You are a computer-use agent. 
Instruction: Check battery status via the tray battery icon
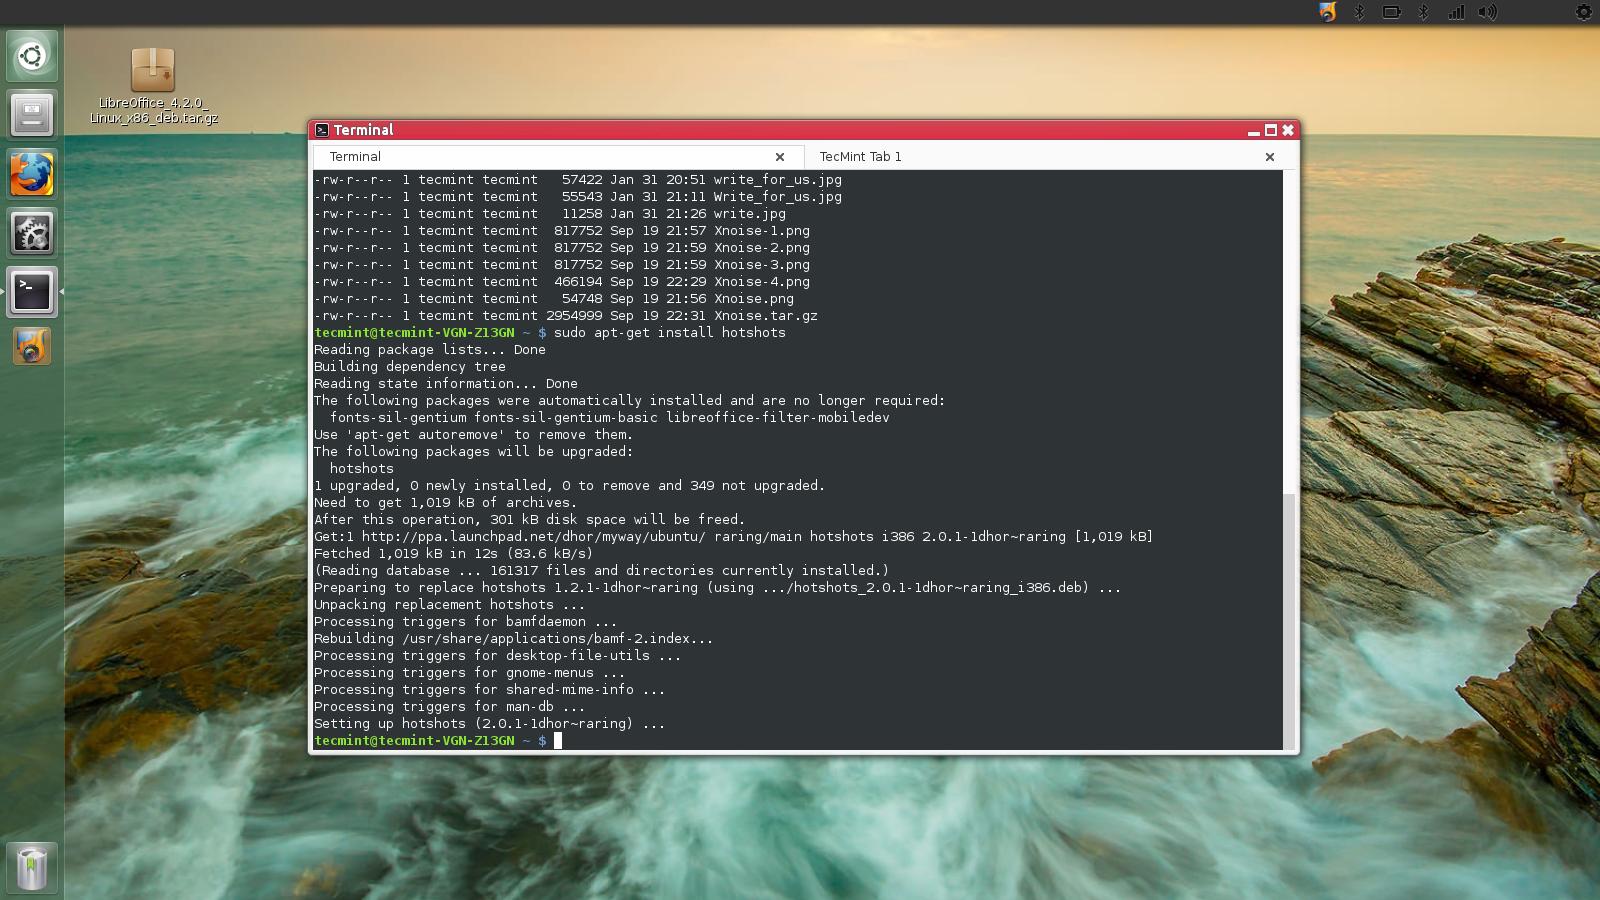(x=1391, y=12)
